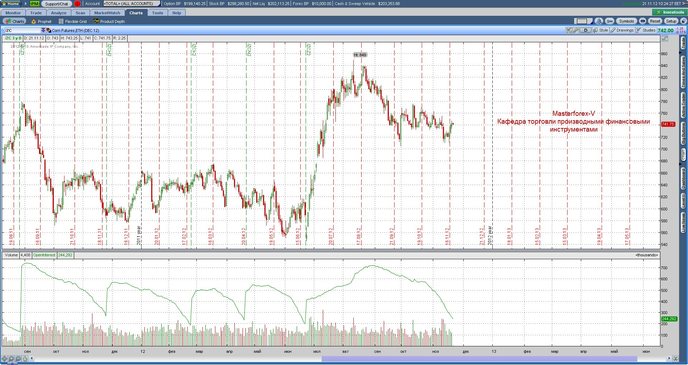This screenshot has width=688, height=365.
Task: Switch to the Scan tab
Action: coord(81,13)
